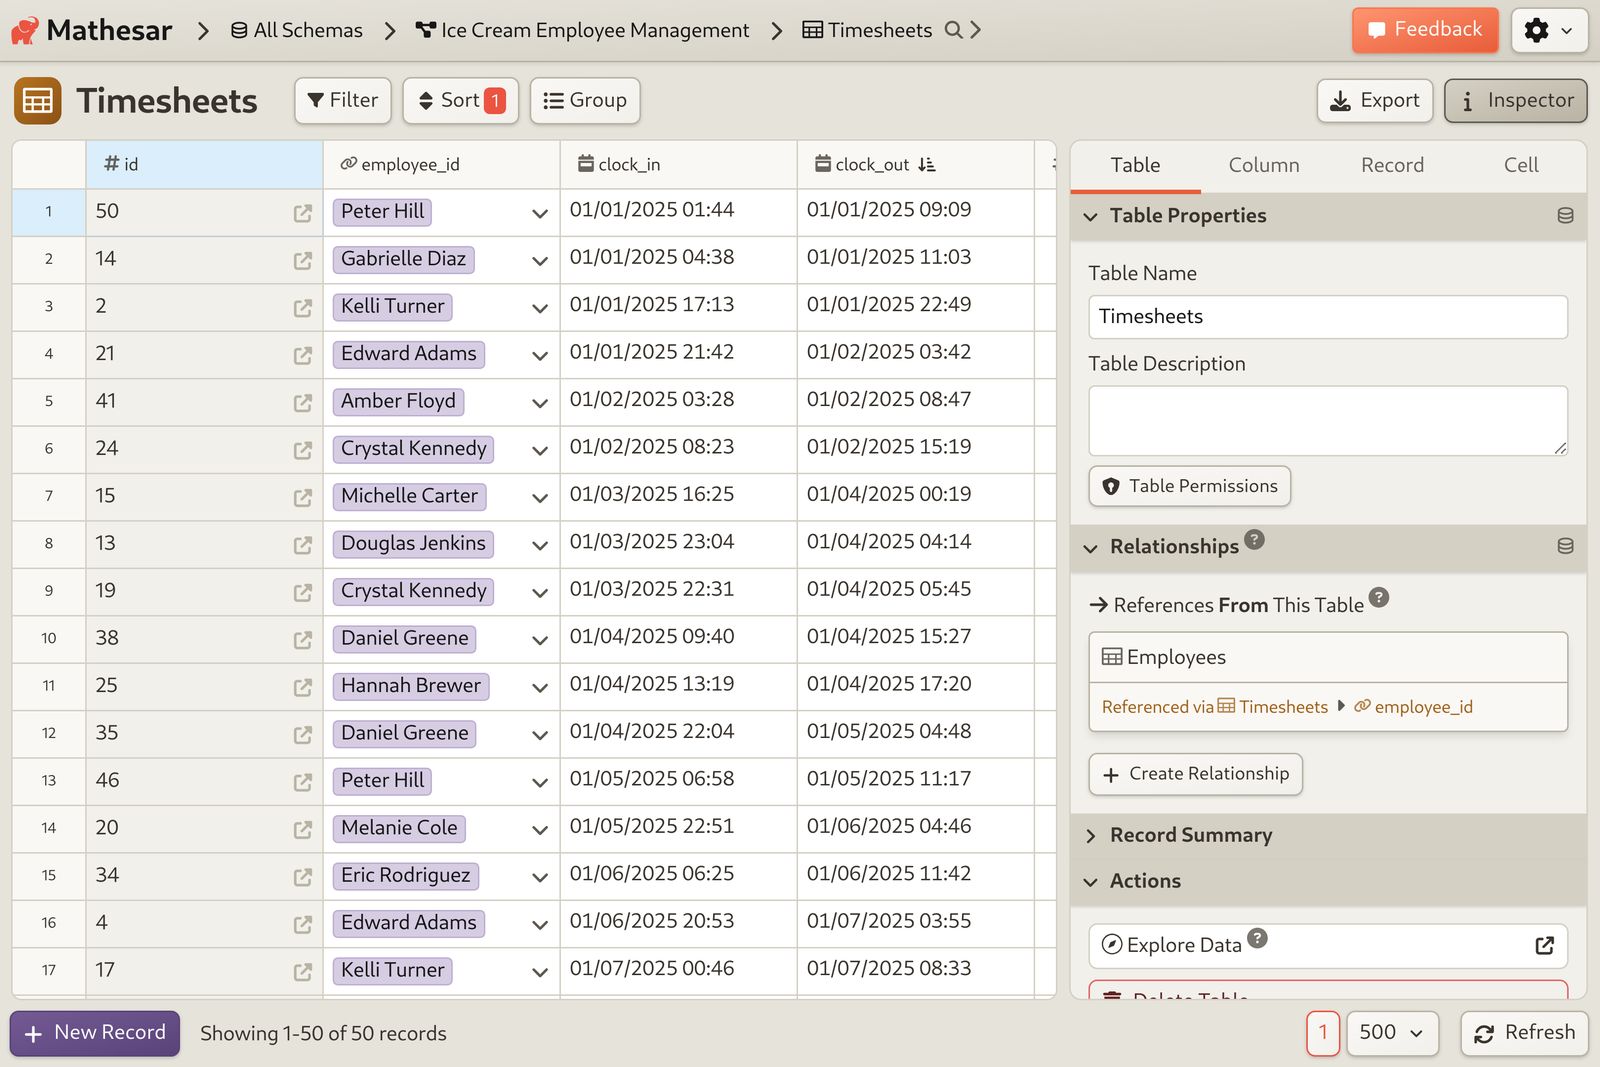Select row number 3 header
Image resolution: width=1600 pixels, height=1067 pixels.
click(49, 308)
